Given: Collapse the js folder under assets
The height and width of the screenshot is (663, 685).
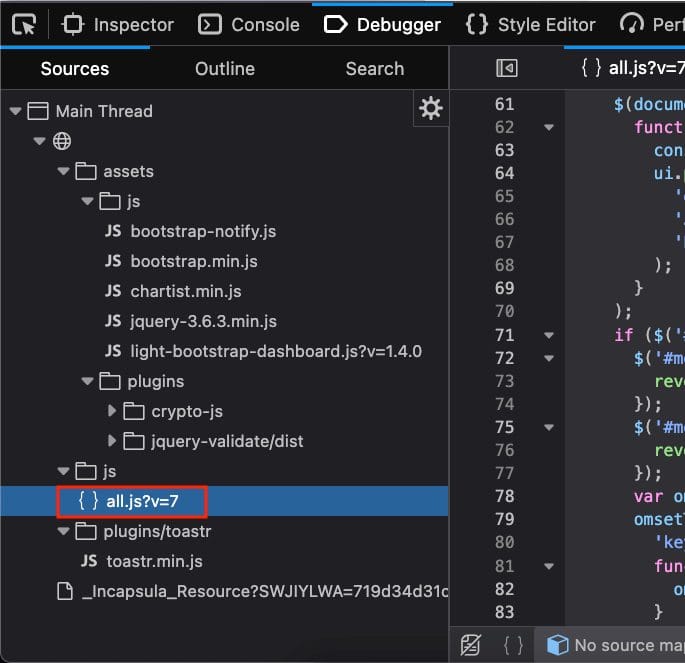Looking at the screenshot, I should (88, 201).
